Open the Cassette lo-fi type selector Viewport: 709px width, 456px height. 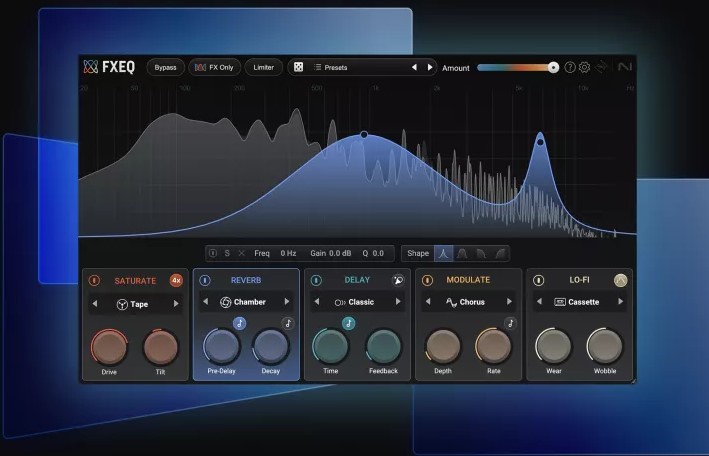[577, 302]
